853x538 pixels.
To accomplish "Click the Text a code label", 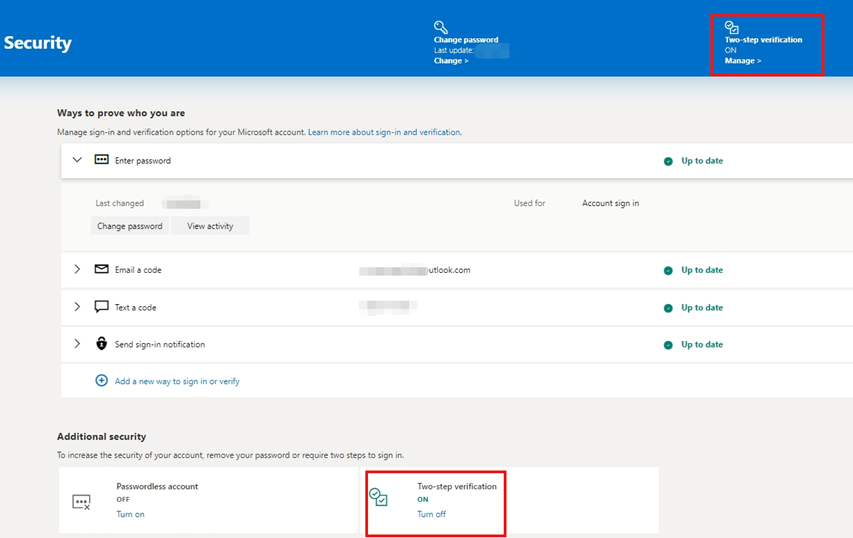I will 135,307.
